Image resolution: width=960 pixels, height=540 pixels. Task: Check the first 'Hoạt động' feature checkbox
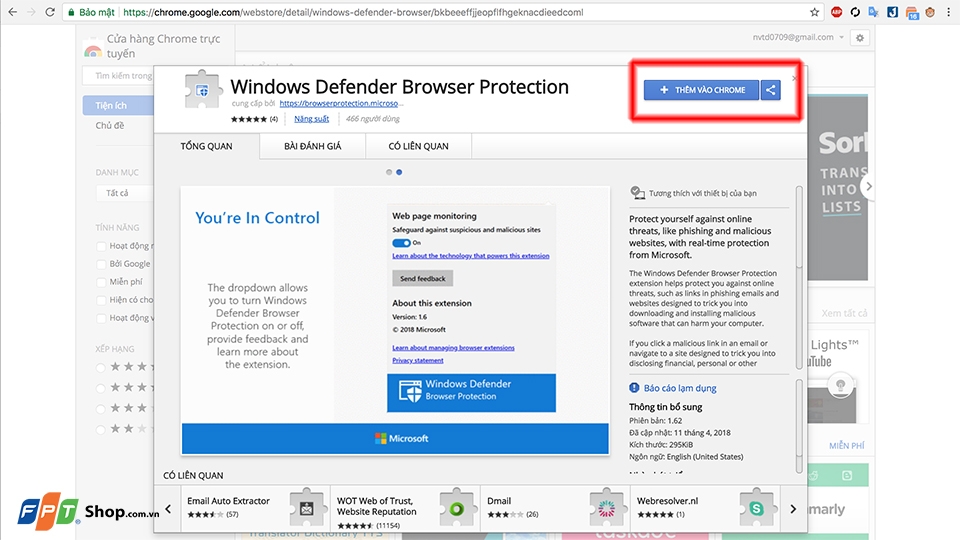pyautogui.click(x=101, y=246)
